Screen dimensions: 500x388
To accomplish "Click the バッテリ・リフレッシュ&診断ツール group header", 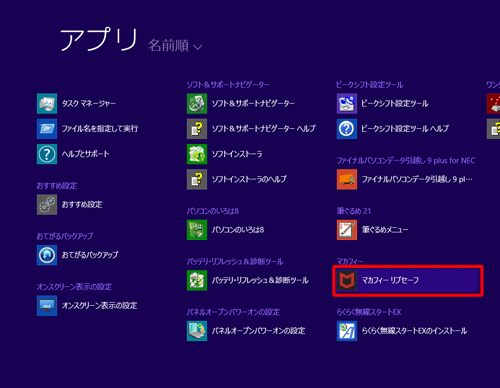I will coord(235,262).
